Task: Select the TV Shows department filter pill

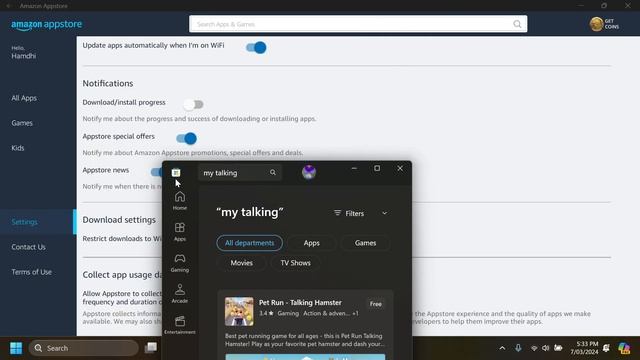Action: [x=295, y=263]
